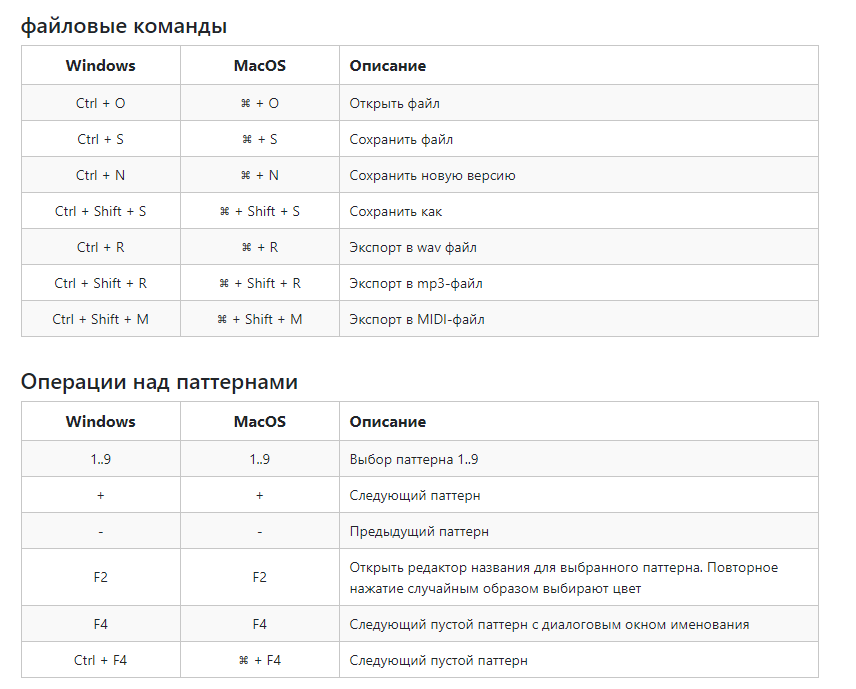
Task: Click the '⌘ + F4' MacOS shortcut cell
Action: (260, 660)
